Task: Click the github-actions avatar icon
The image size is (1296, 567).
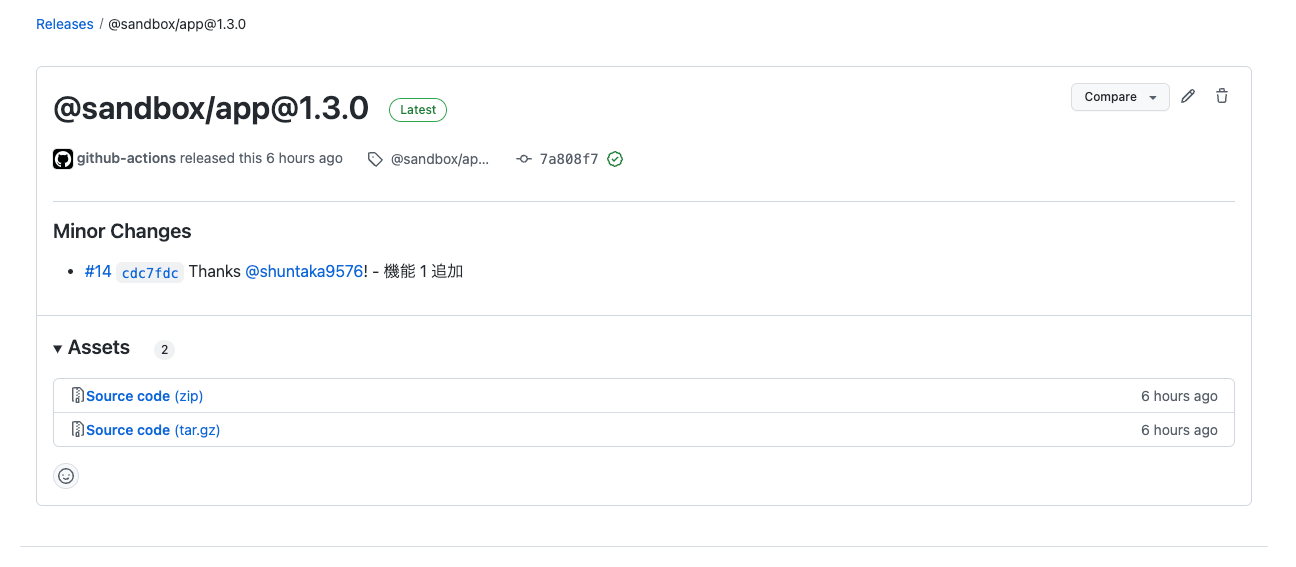Action: click(63, 159)
